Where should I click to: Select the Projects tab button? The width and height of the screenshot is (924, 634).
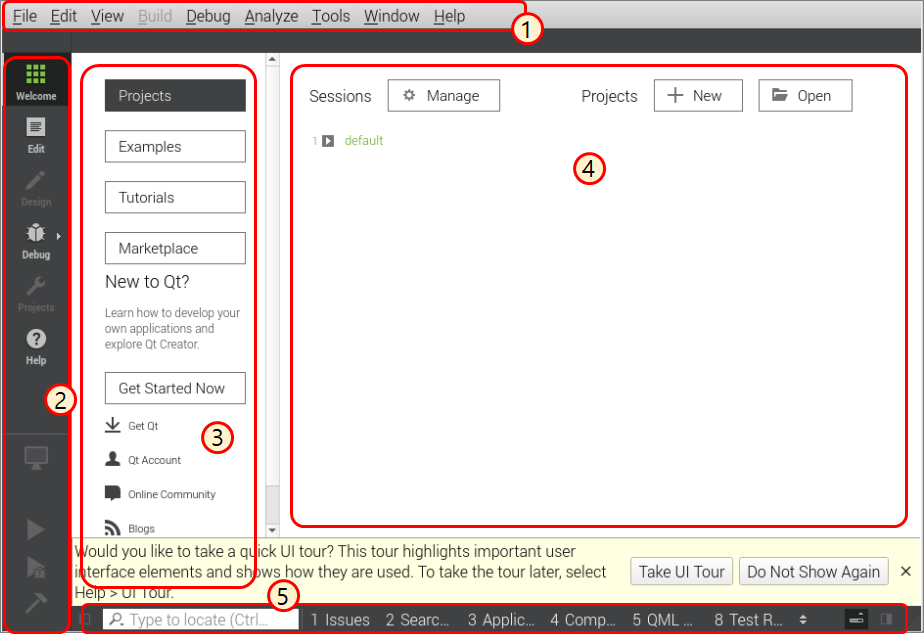(x=175, y=95)
